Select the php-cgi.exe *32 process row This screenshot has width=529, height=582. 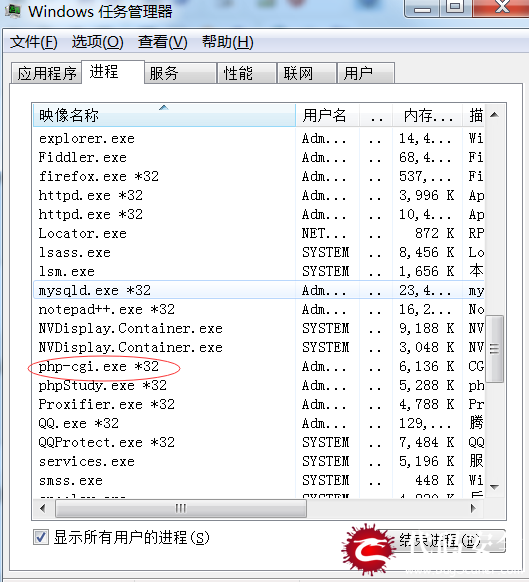tap(259, 366)
